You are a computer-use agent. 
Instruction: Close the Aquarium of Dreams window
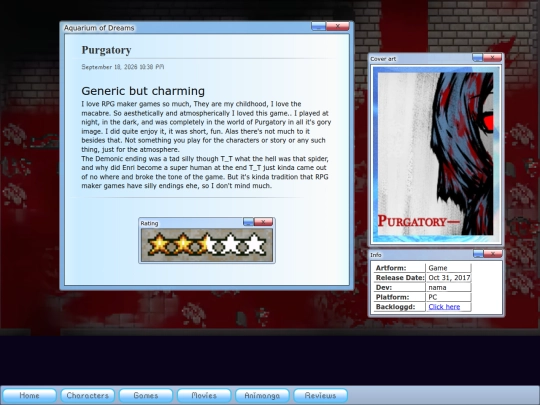338,26
